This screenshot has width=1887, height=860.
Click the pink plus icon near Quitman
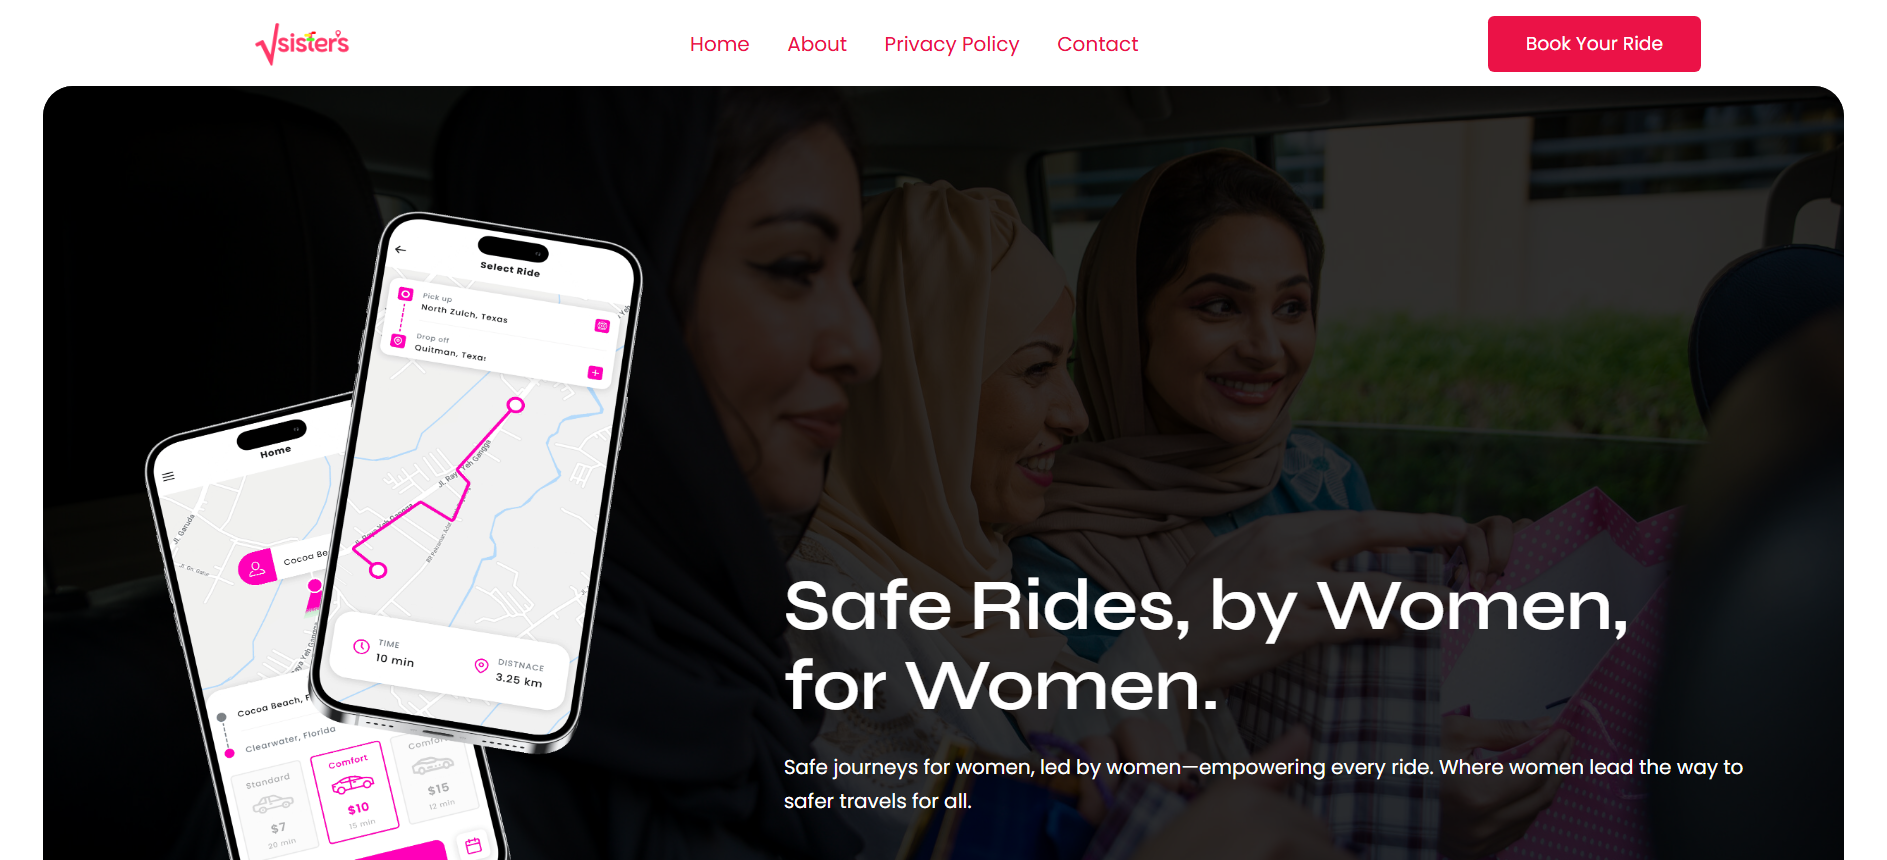pyautogui.click(x=595, y=373)
